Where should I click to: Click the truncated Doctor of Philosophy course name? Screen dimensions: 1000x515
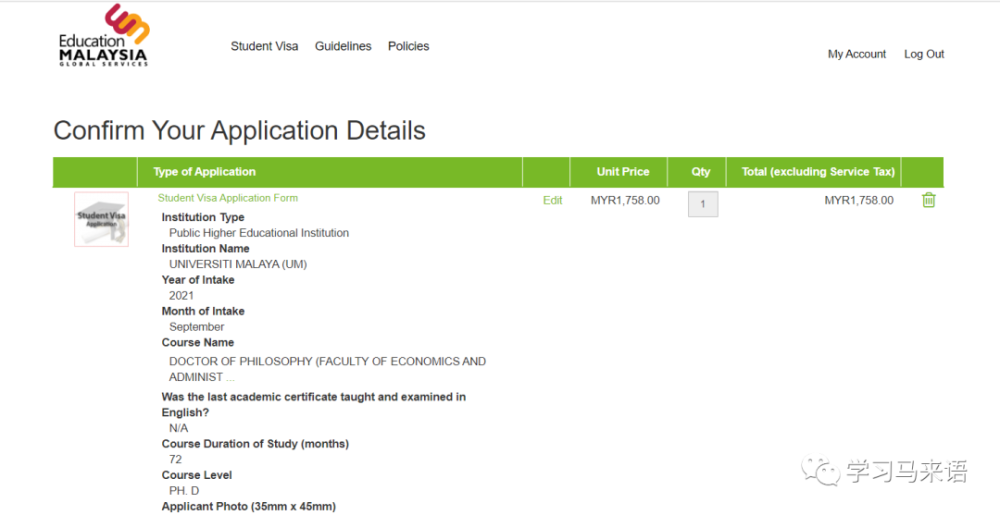pos(327,369)
